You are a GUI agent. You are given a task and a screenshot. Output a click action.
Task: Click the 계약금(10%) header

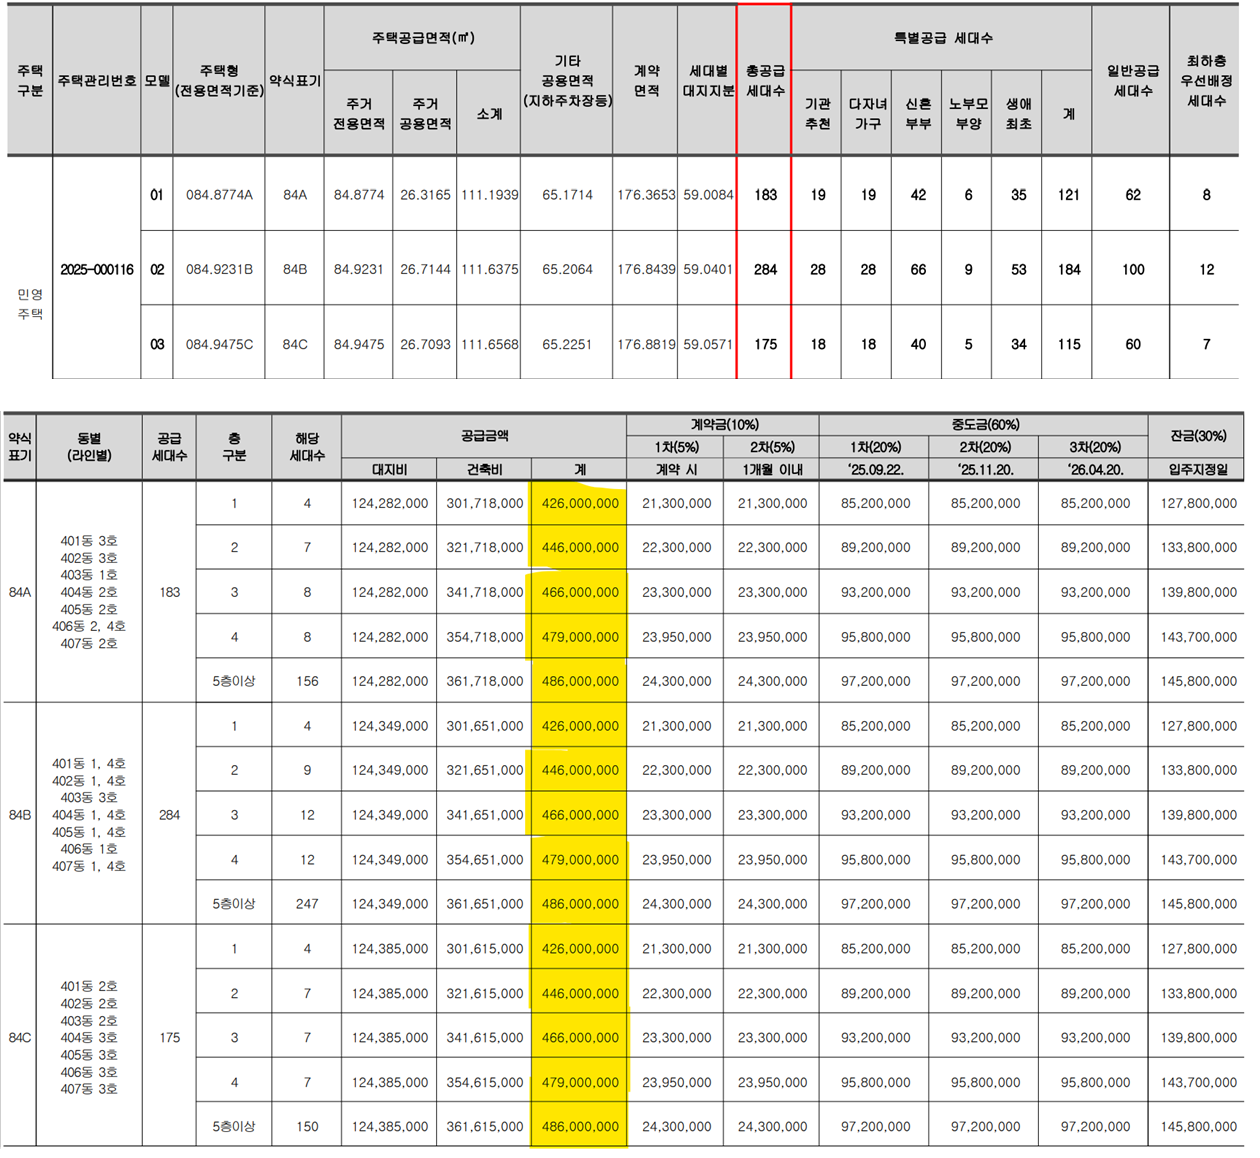(x=724, y=424)
